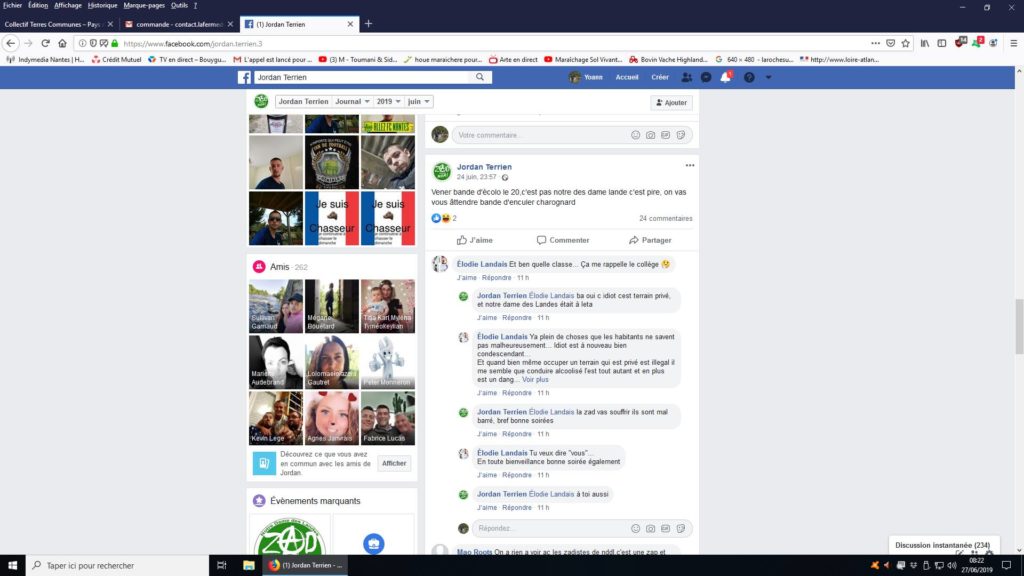The height and width of the screenshot is (576, 1024).
Task: Click Sullivan Garnaud's friend thumbnail
Action: [275, 306]
